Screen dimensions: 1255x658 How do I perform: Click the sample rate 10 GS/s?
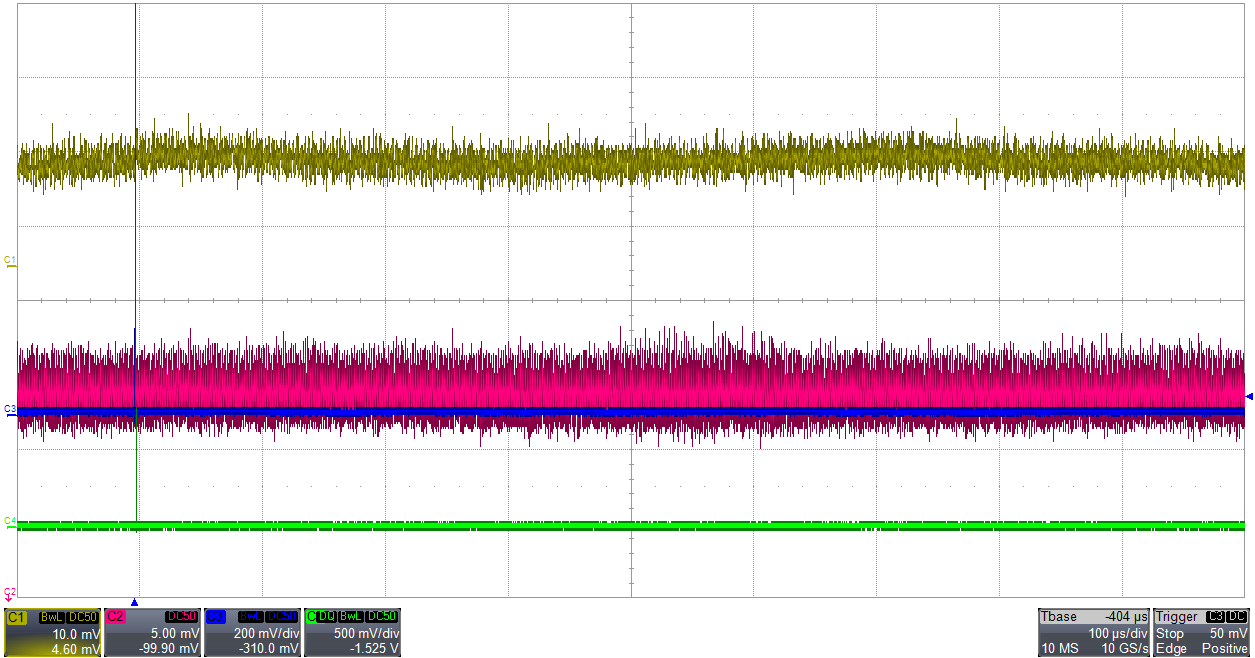[x=1125, y=649]
